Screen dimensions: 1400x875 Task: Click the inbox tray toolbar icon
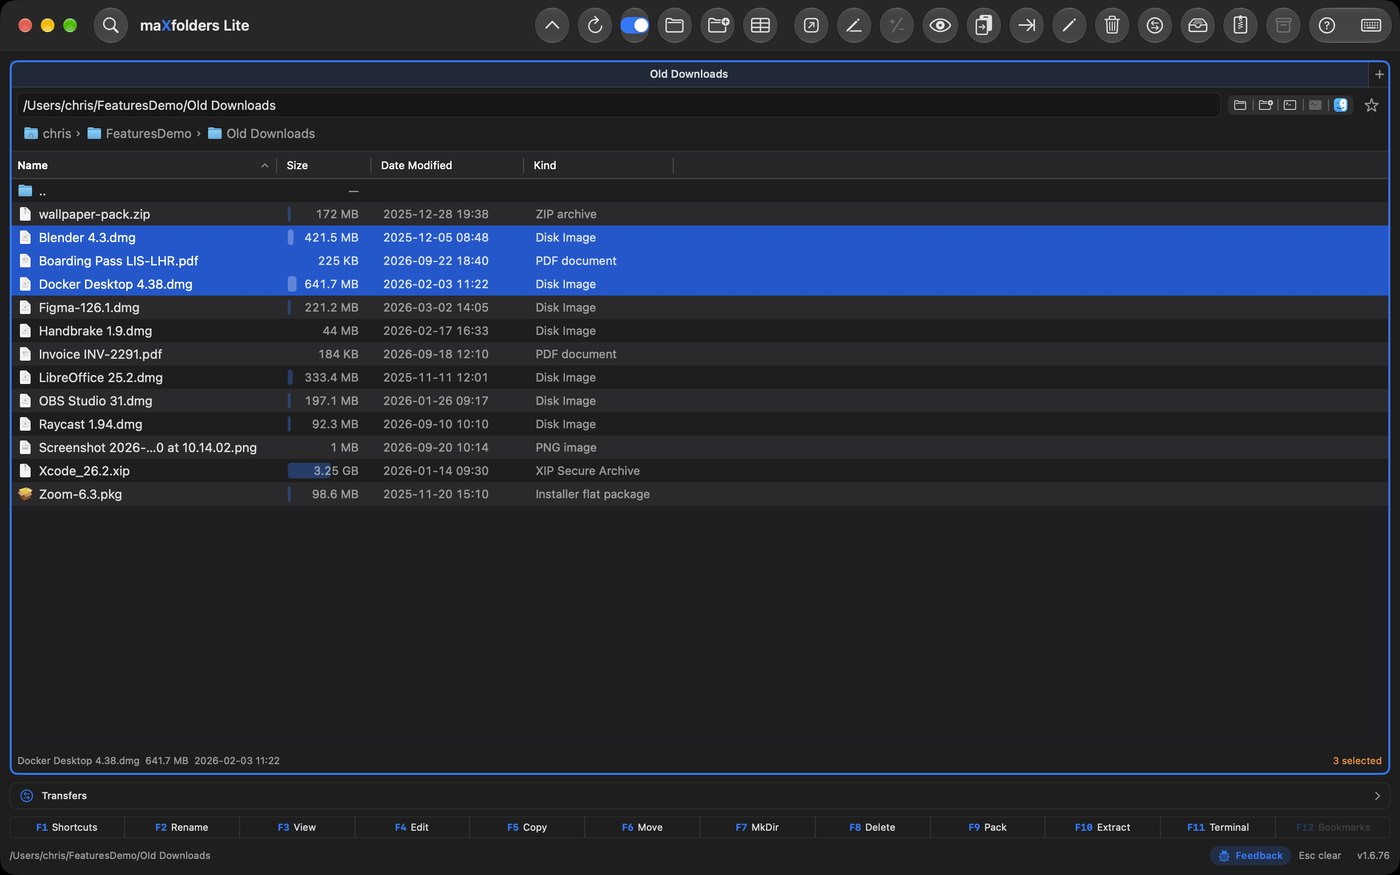[x=1198, y=25]
